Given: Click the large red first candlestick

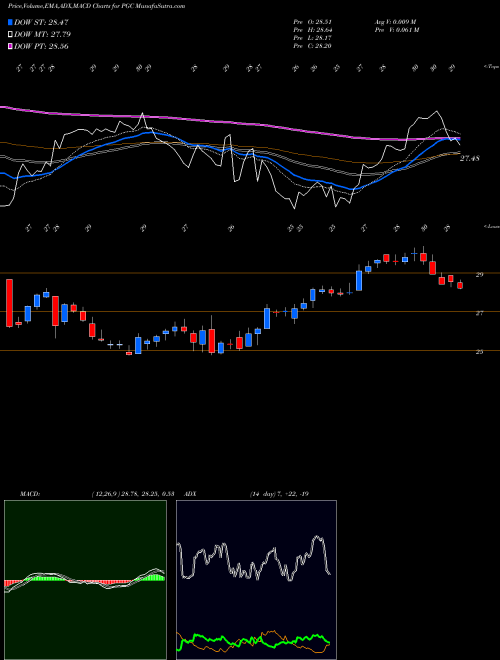Looking at the screenshot, I should pos(9,303).
